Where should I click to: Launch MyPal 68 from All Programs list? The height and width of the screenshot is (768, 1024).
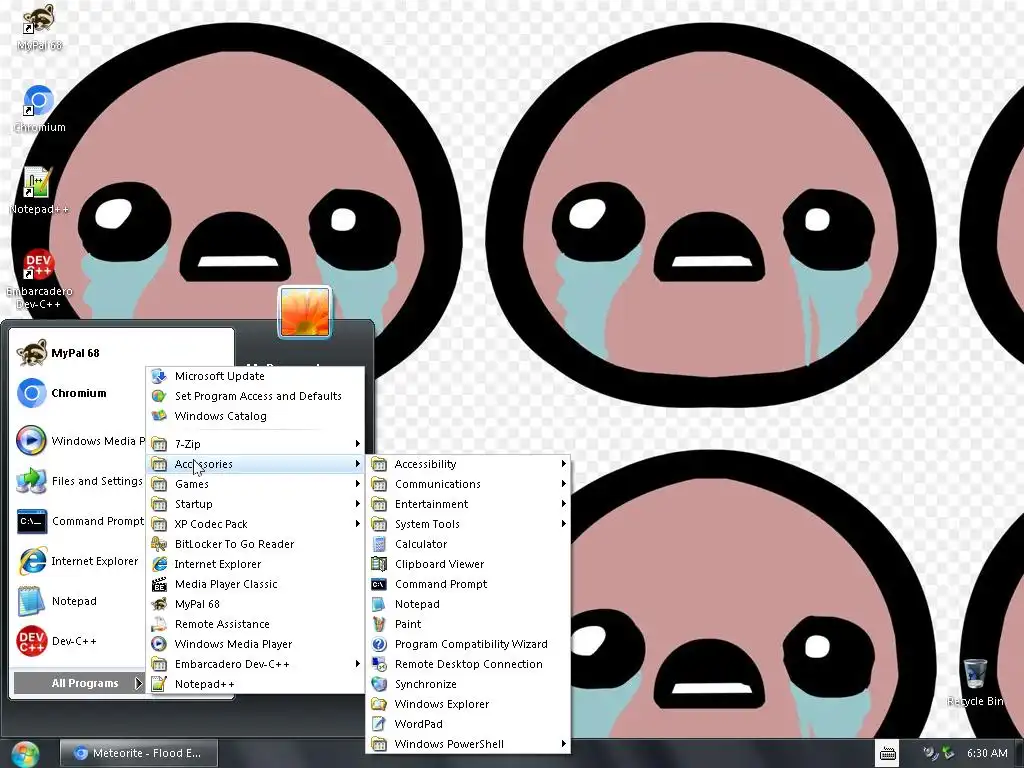point(255,604)
